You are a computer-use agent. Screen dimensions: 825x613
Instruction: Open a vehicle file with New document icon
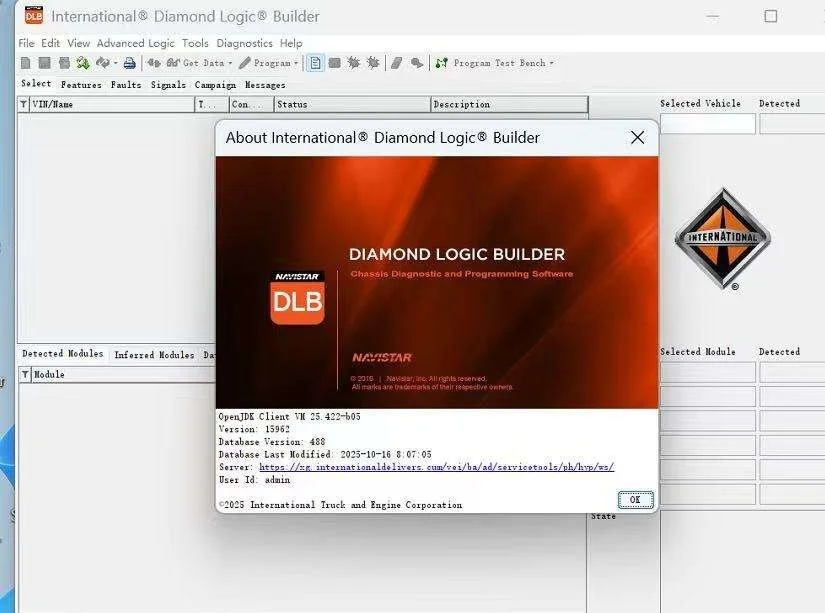pos(26,62)
